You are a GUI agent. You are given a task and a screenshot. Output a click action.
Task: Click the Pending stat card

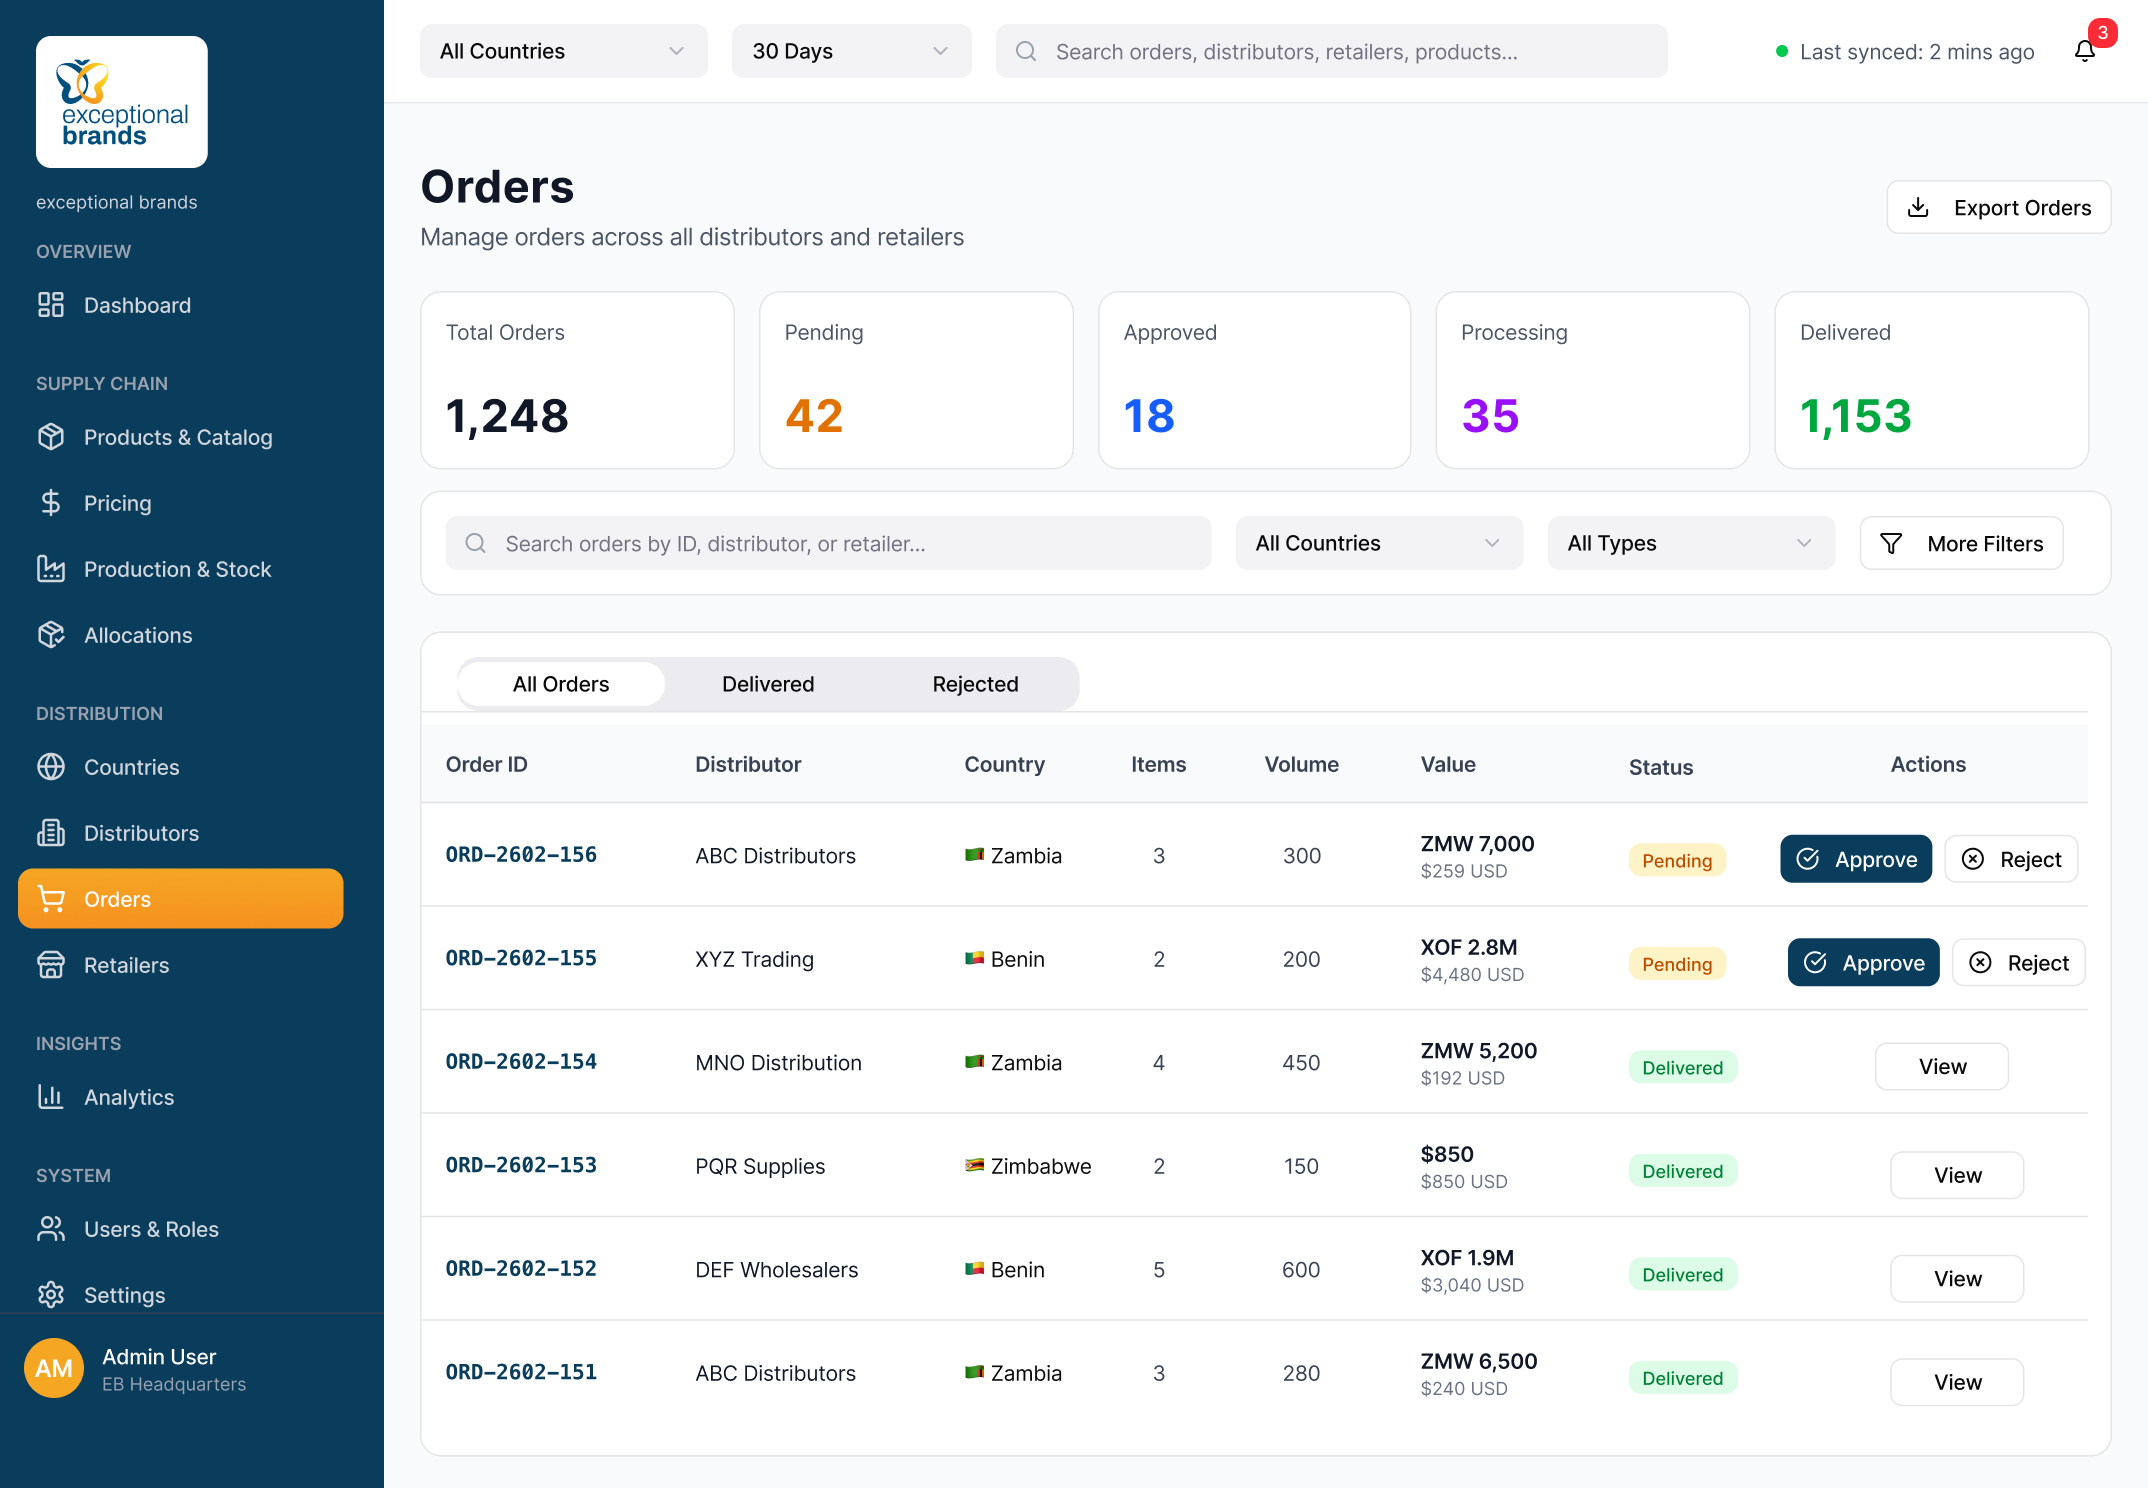pos(916,380)
